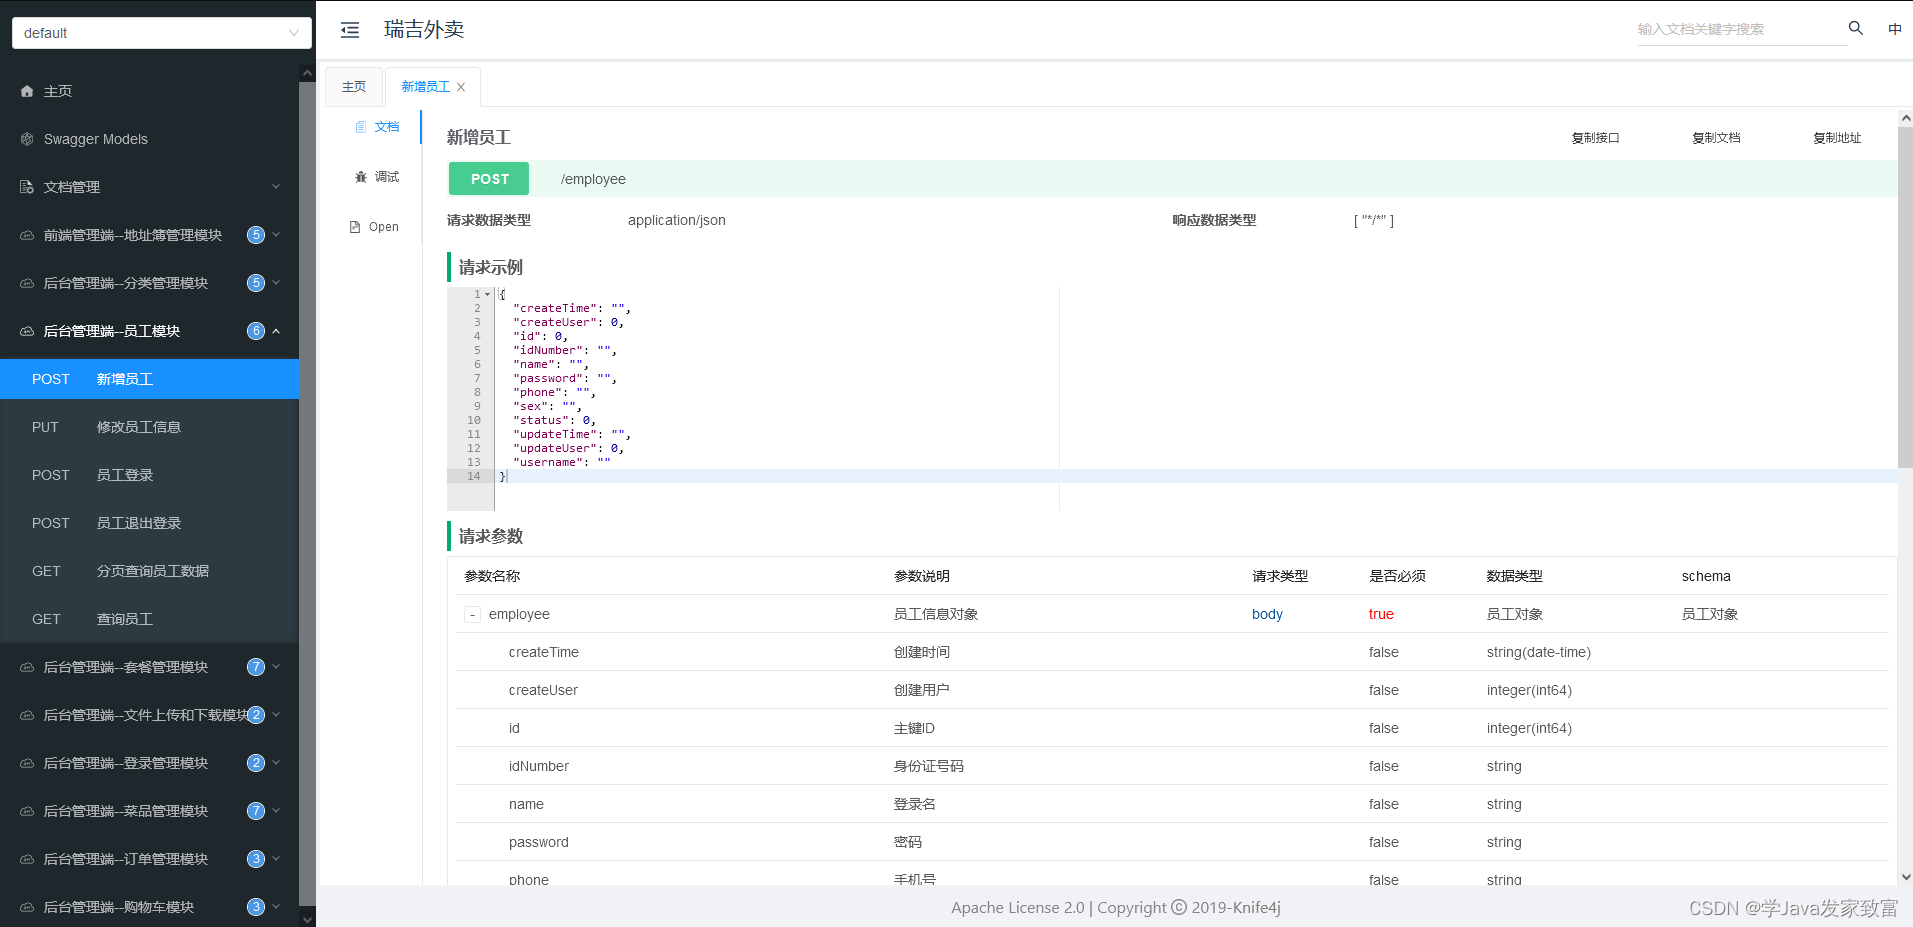1913x927 pixels.
Task: Click the search magnifier icon
Action: (x=1856, y=28)
